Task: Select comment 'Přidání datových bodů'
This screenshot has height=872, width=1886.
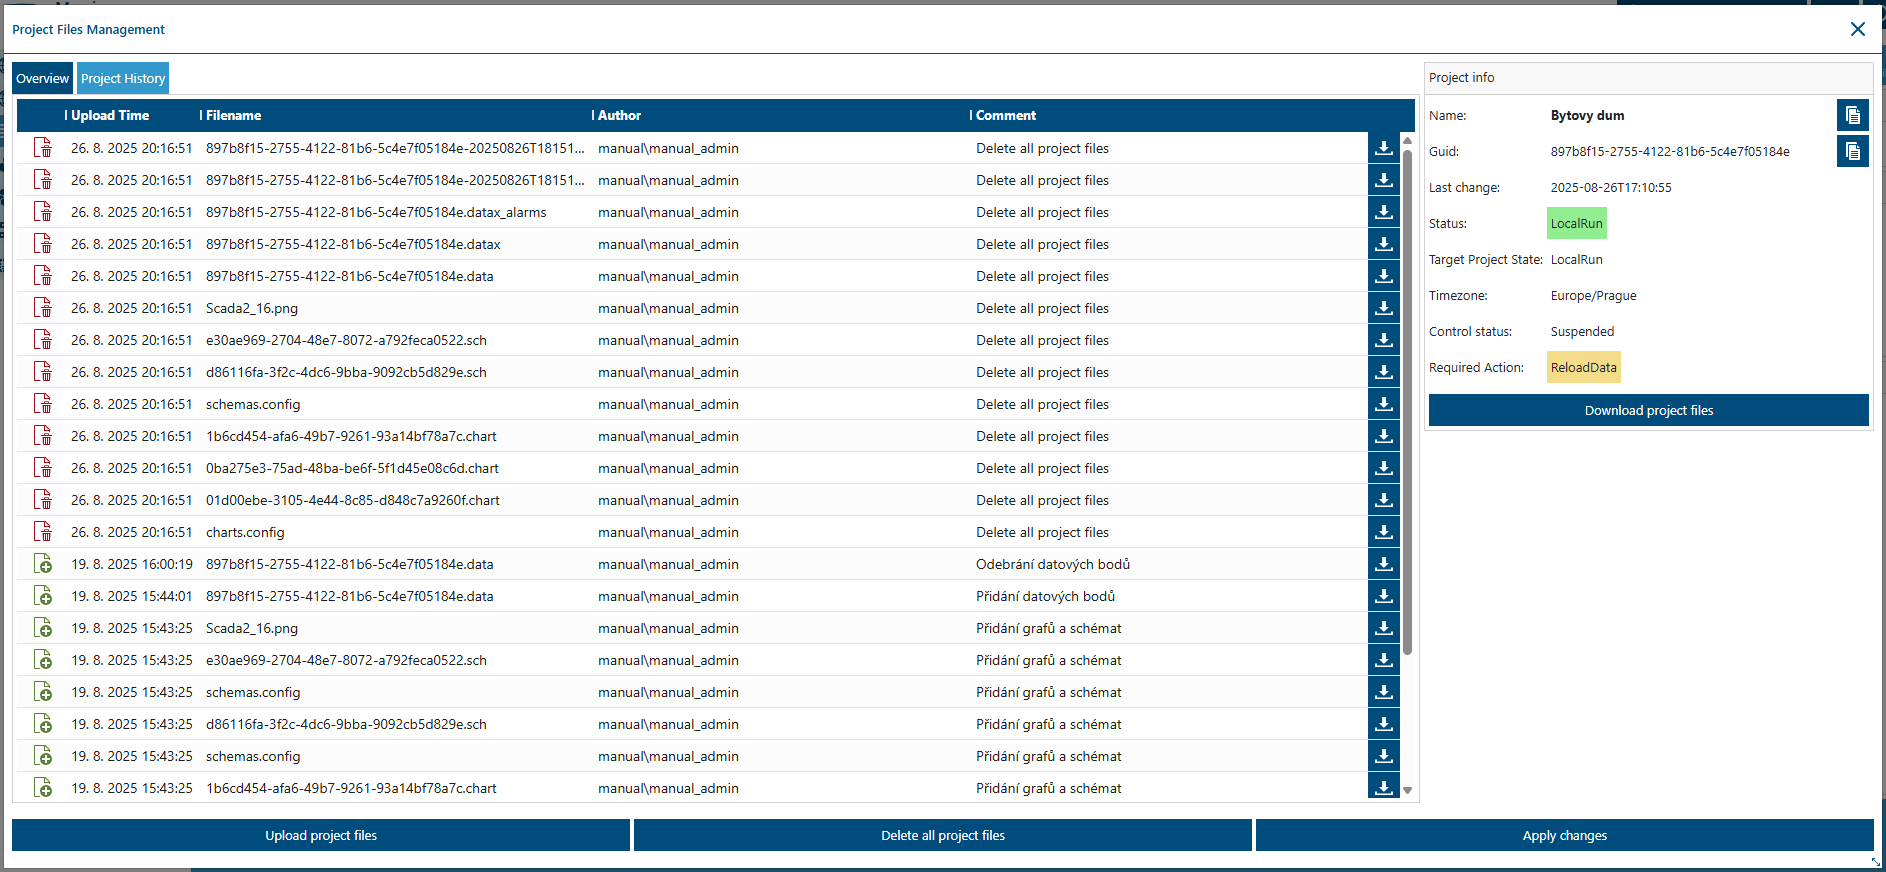Action: [1045, 596]
